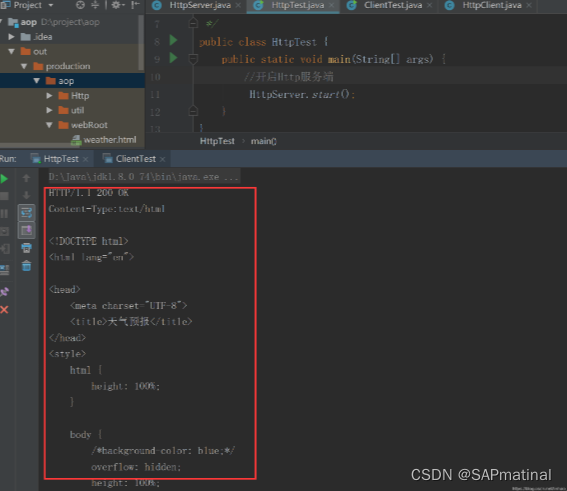Viewport: 567px width, 491px height.
Task: Close the ClientTest run tab
Action: pyautogui.click(x=162, y=159)
